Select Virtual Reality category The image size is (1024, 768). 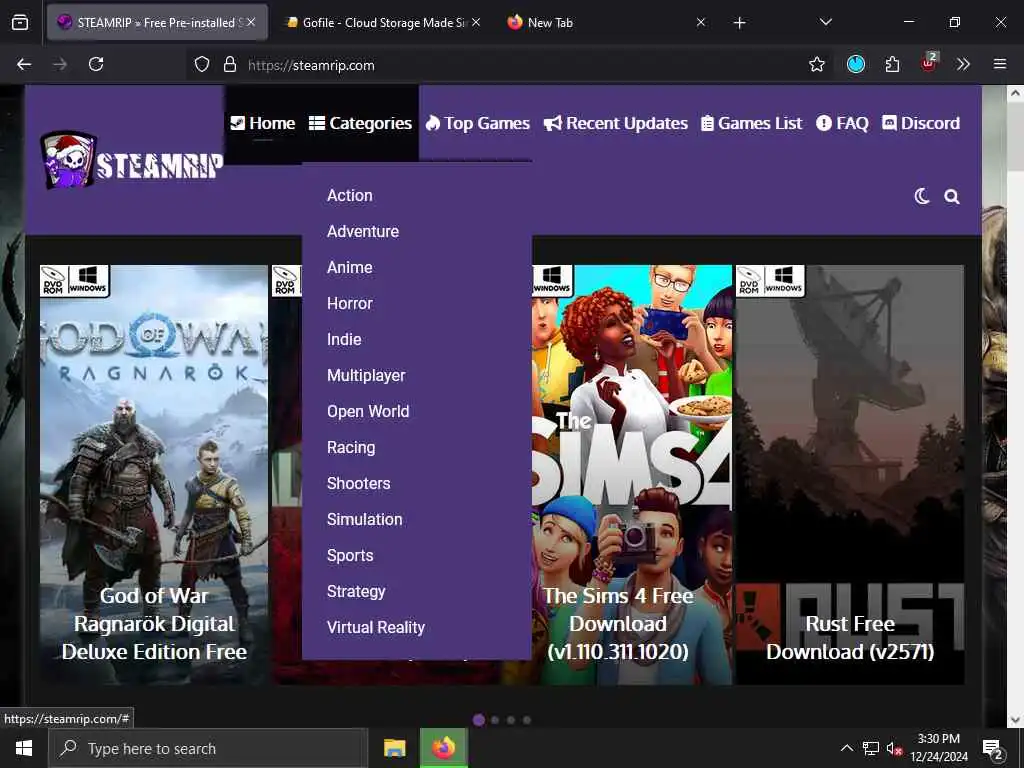click(x=376, y=627)
